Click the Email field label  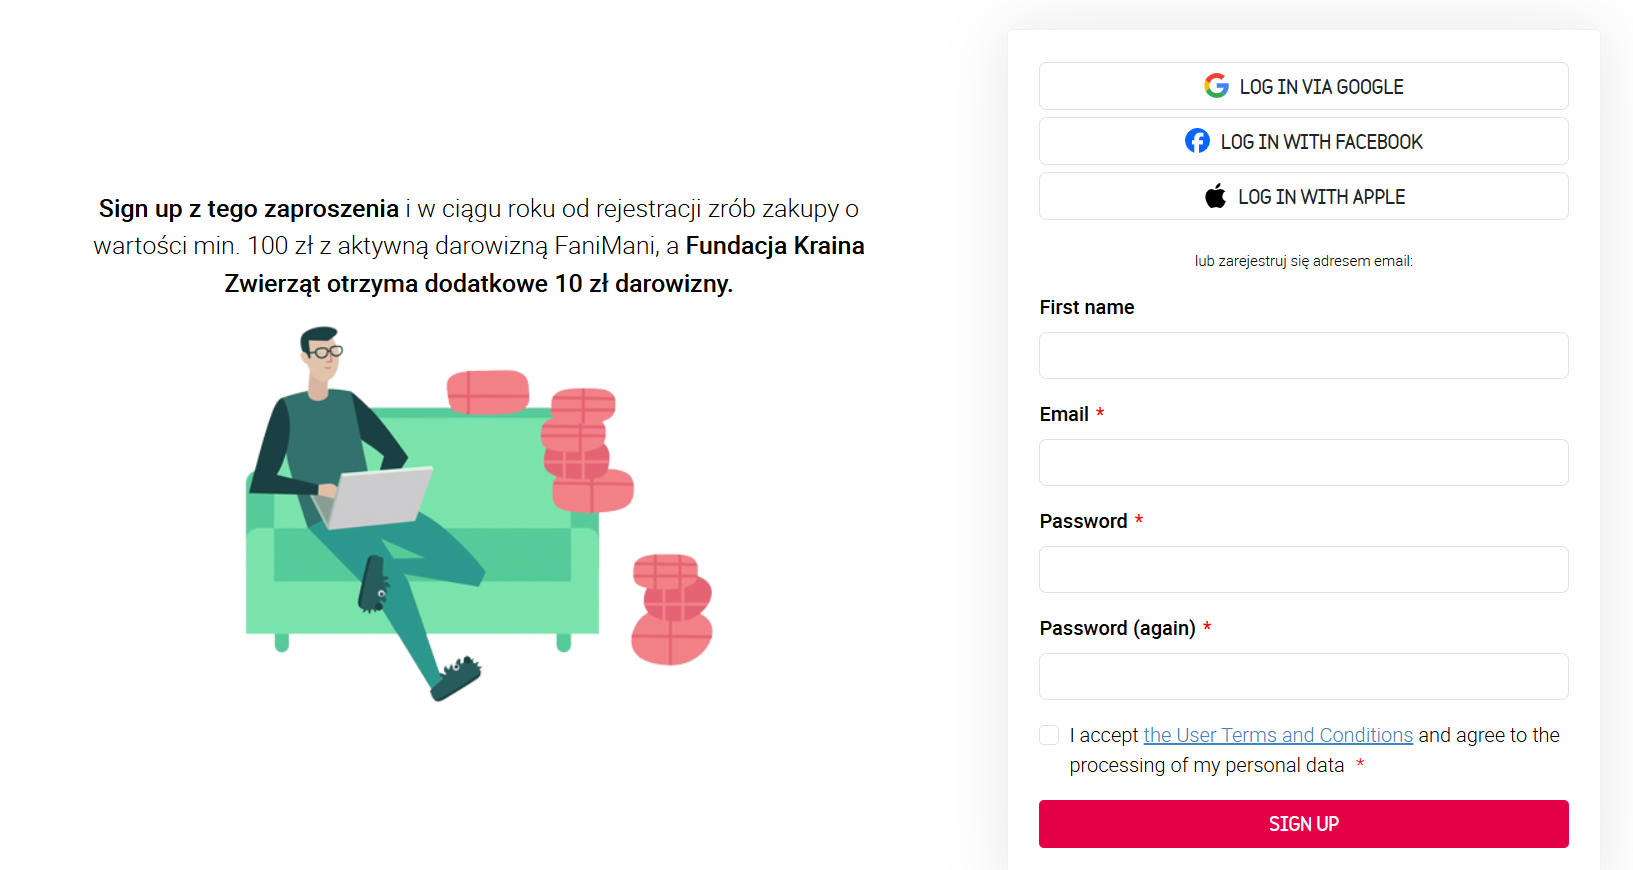[x=1064, y=415]
